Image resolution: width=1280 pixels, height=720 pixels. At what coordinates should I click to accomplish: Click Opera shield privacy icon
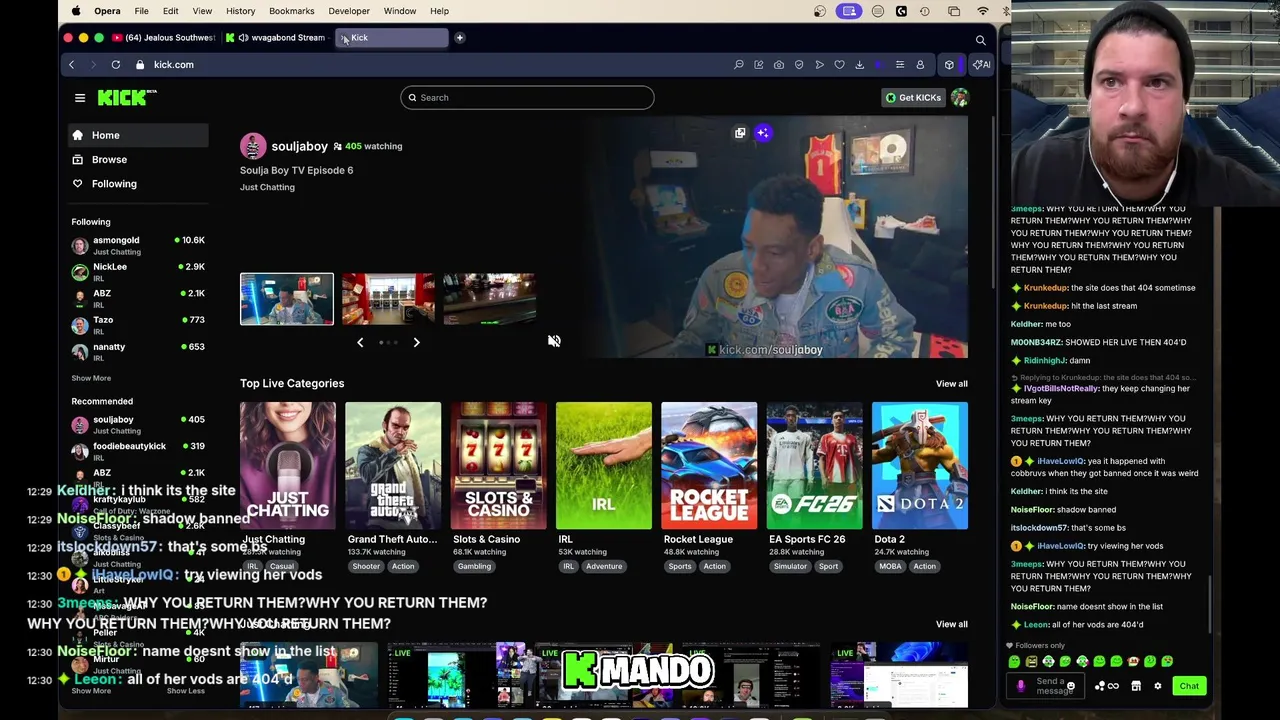[799, 65]
